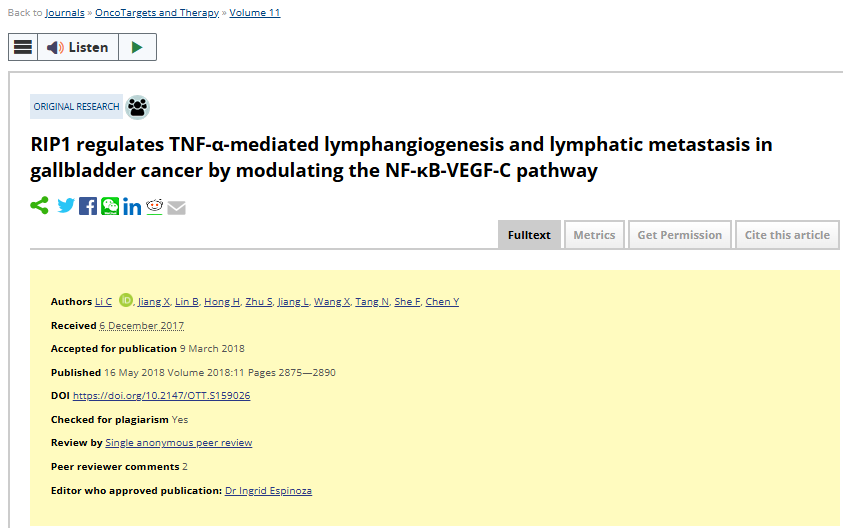The height and width of the screenshot is (528, 843).
Task: Click the Listen speaker button
Action: pyautogui.click(x=78, y=47)
